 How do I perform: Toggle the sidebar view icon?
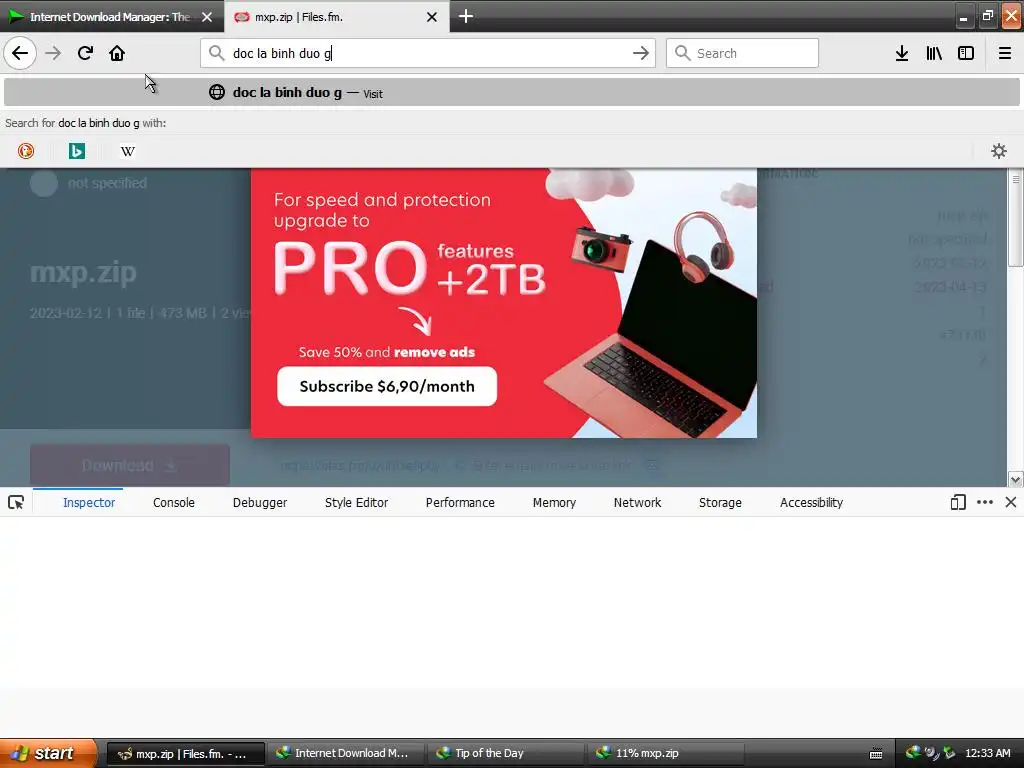[x=966, y=53]
